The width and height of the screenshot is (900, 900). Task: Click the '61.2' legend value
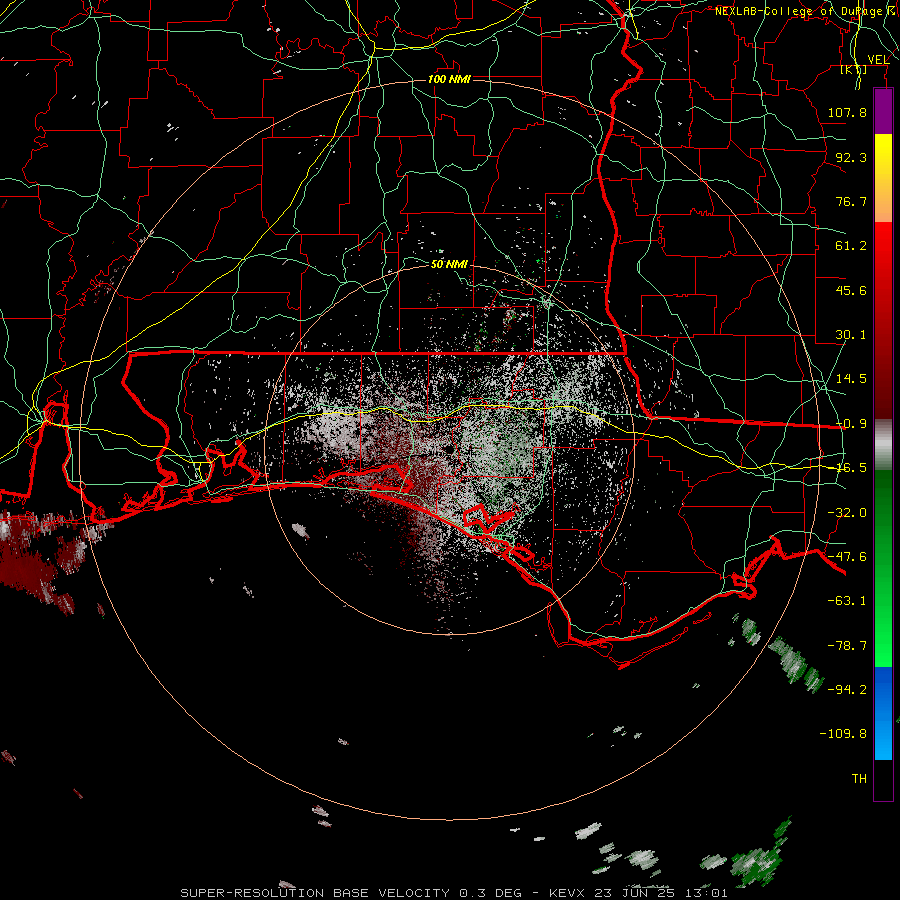tap(851, 246)
